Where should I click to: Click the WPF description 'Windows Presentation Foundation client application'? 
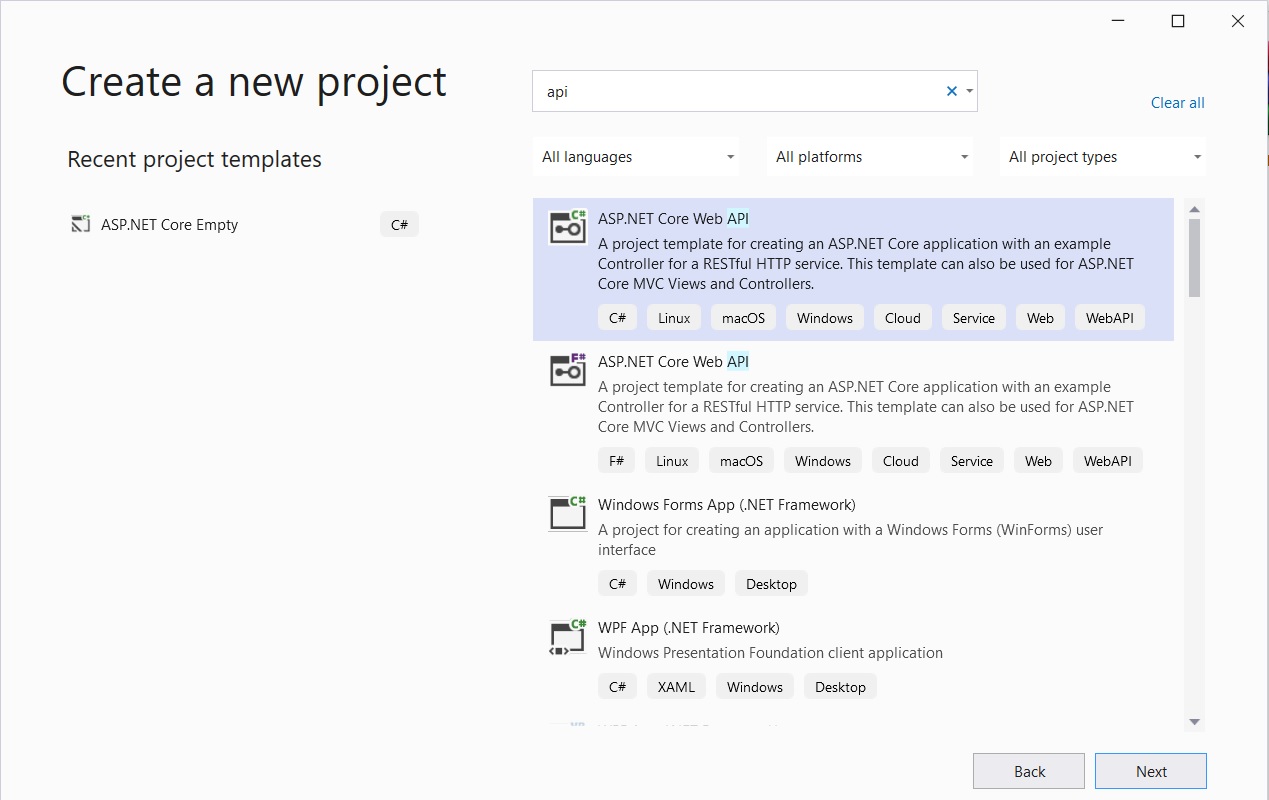click(770, 653)
